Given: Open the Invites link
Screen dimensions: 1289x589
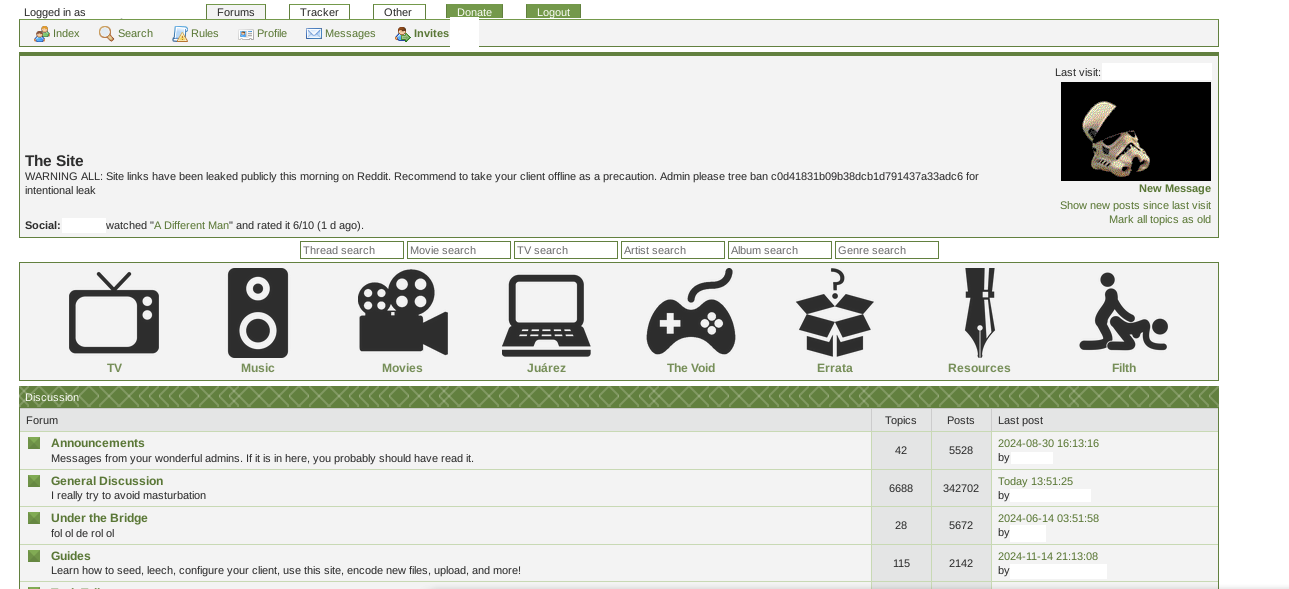Looking at the screenshot, I should point(431,34).
